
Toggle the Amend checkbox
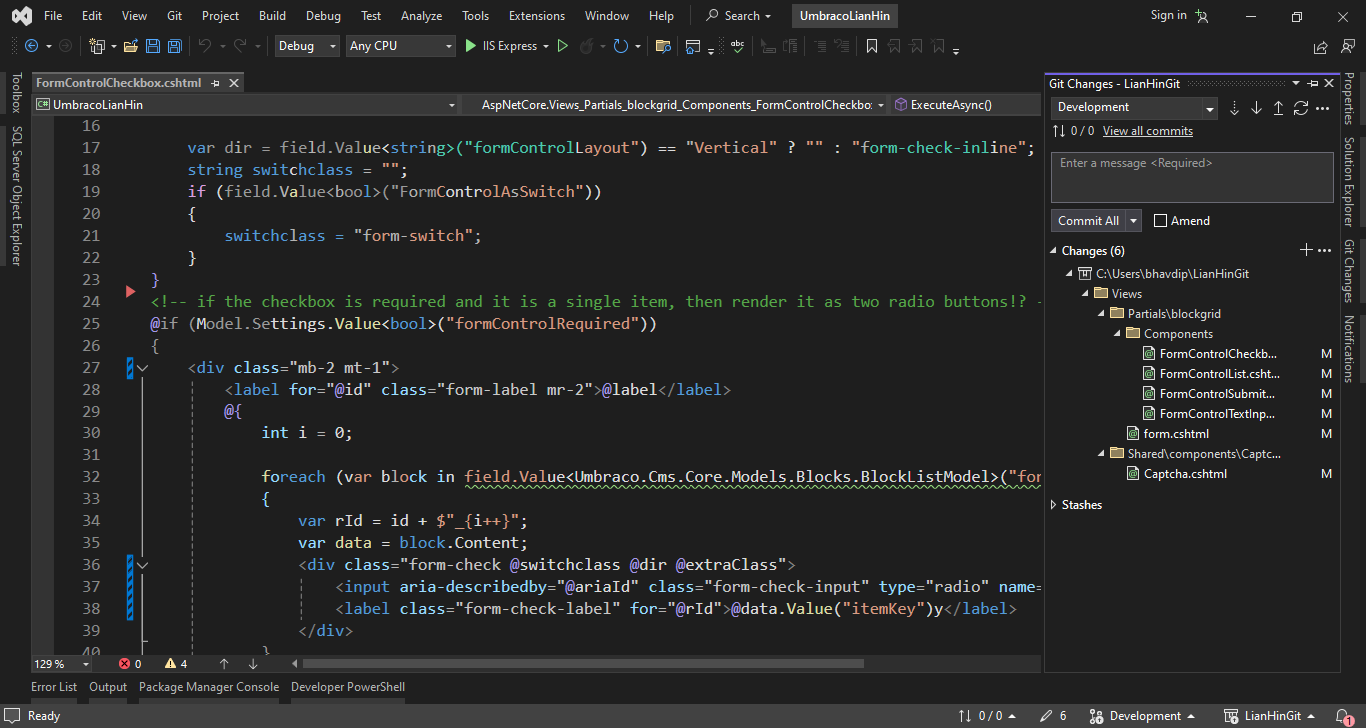pyautogui.click(x=1160, y=221)
